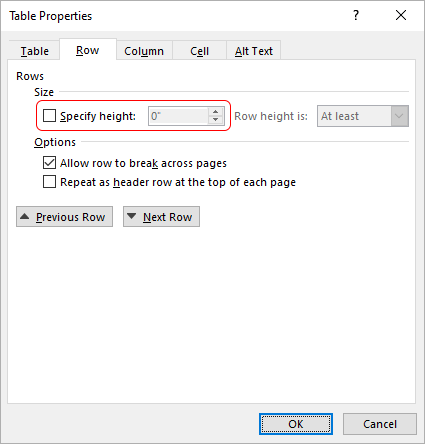Check Repeat as header row option
Image resolution: width=425 pixels, height=444 pixels.
click(x=49, y=182)
